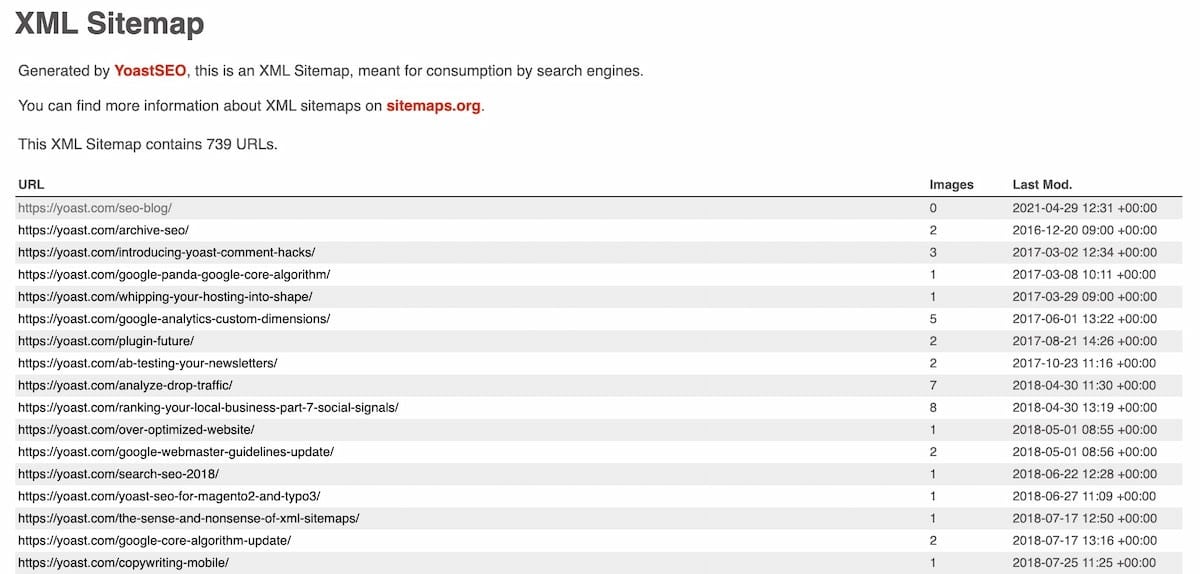Open the YoastSEO link

[x=150, y=71]
